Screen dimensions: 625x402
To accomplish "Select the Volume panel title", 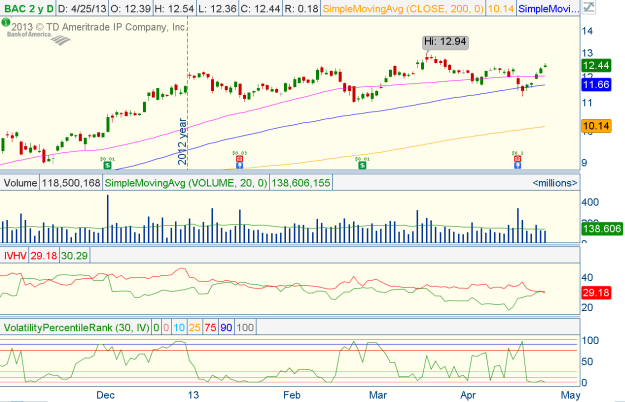I will [20, 184].
